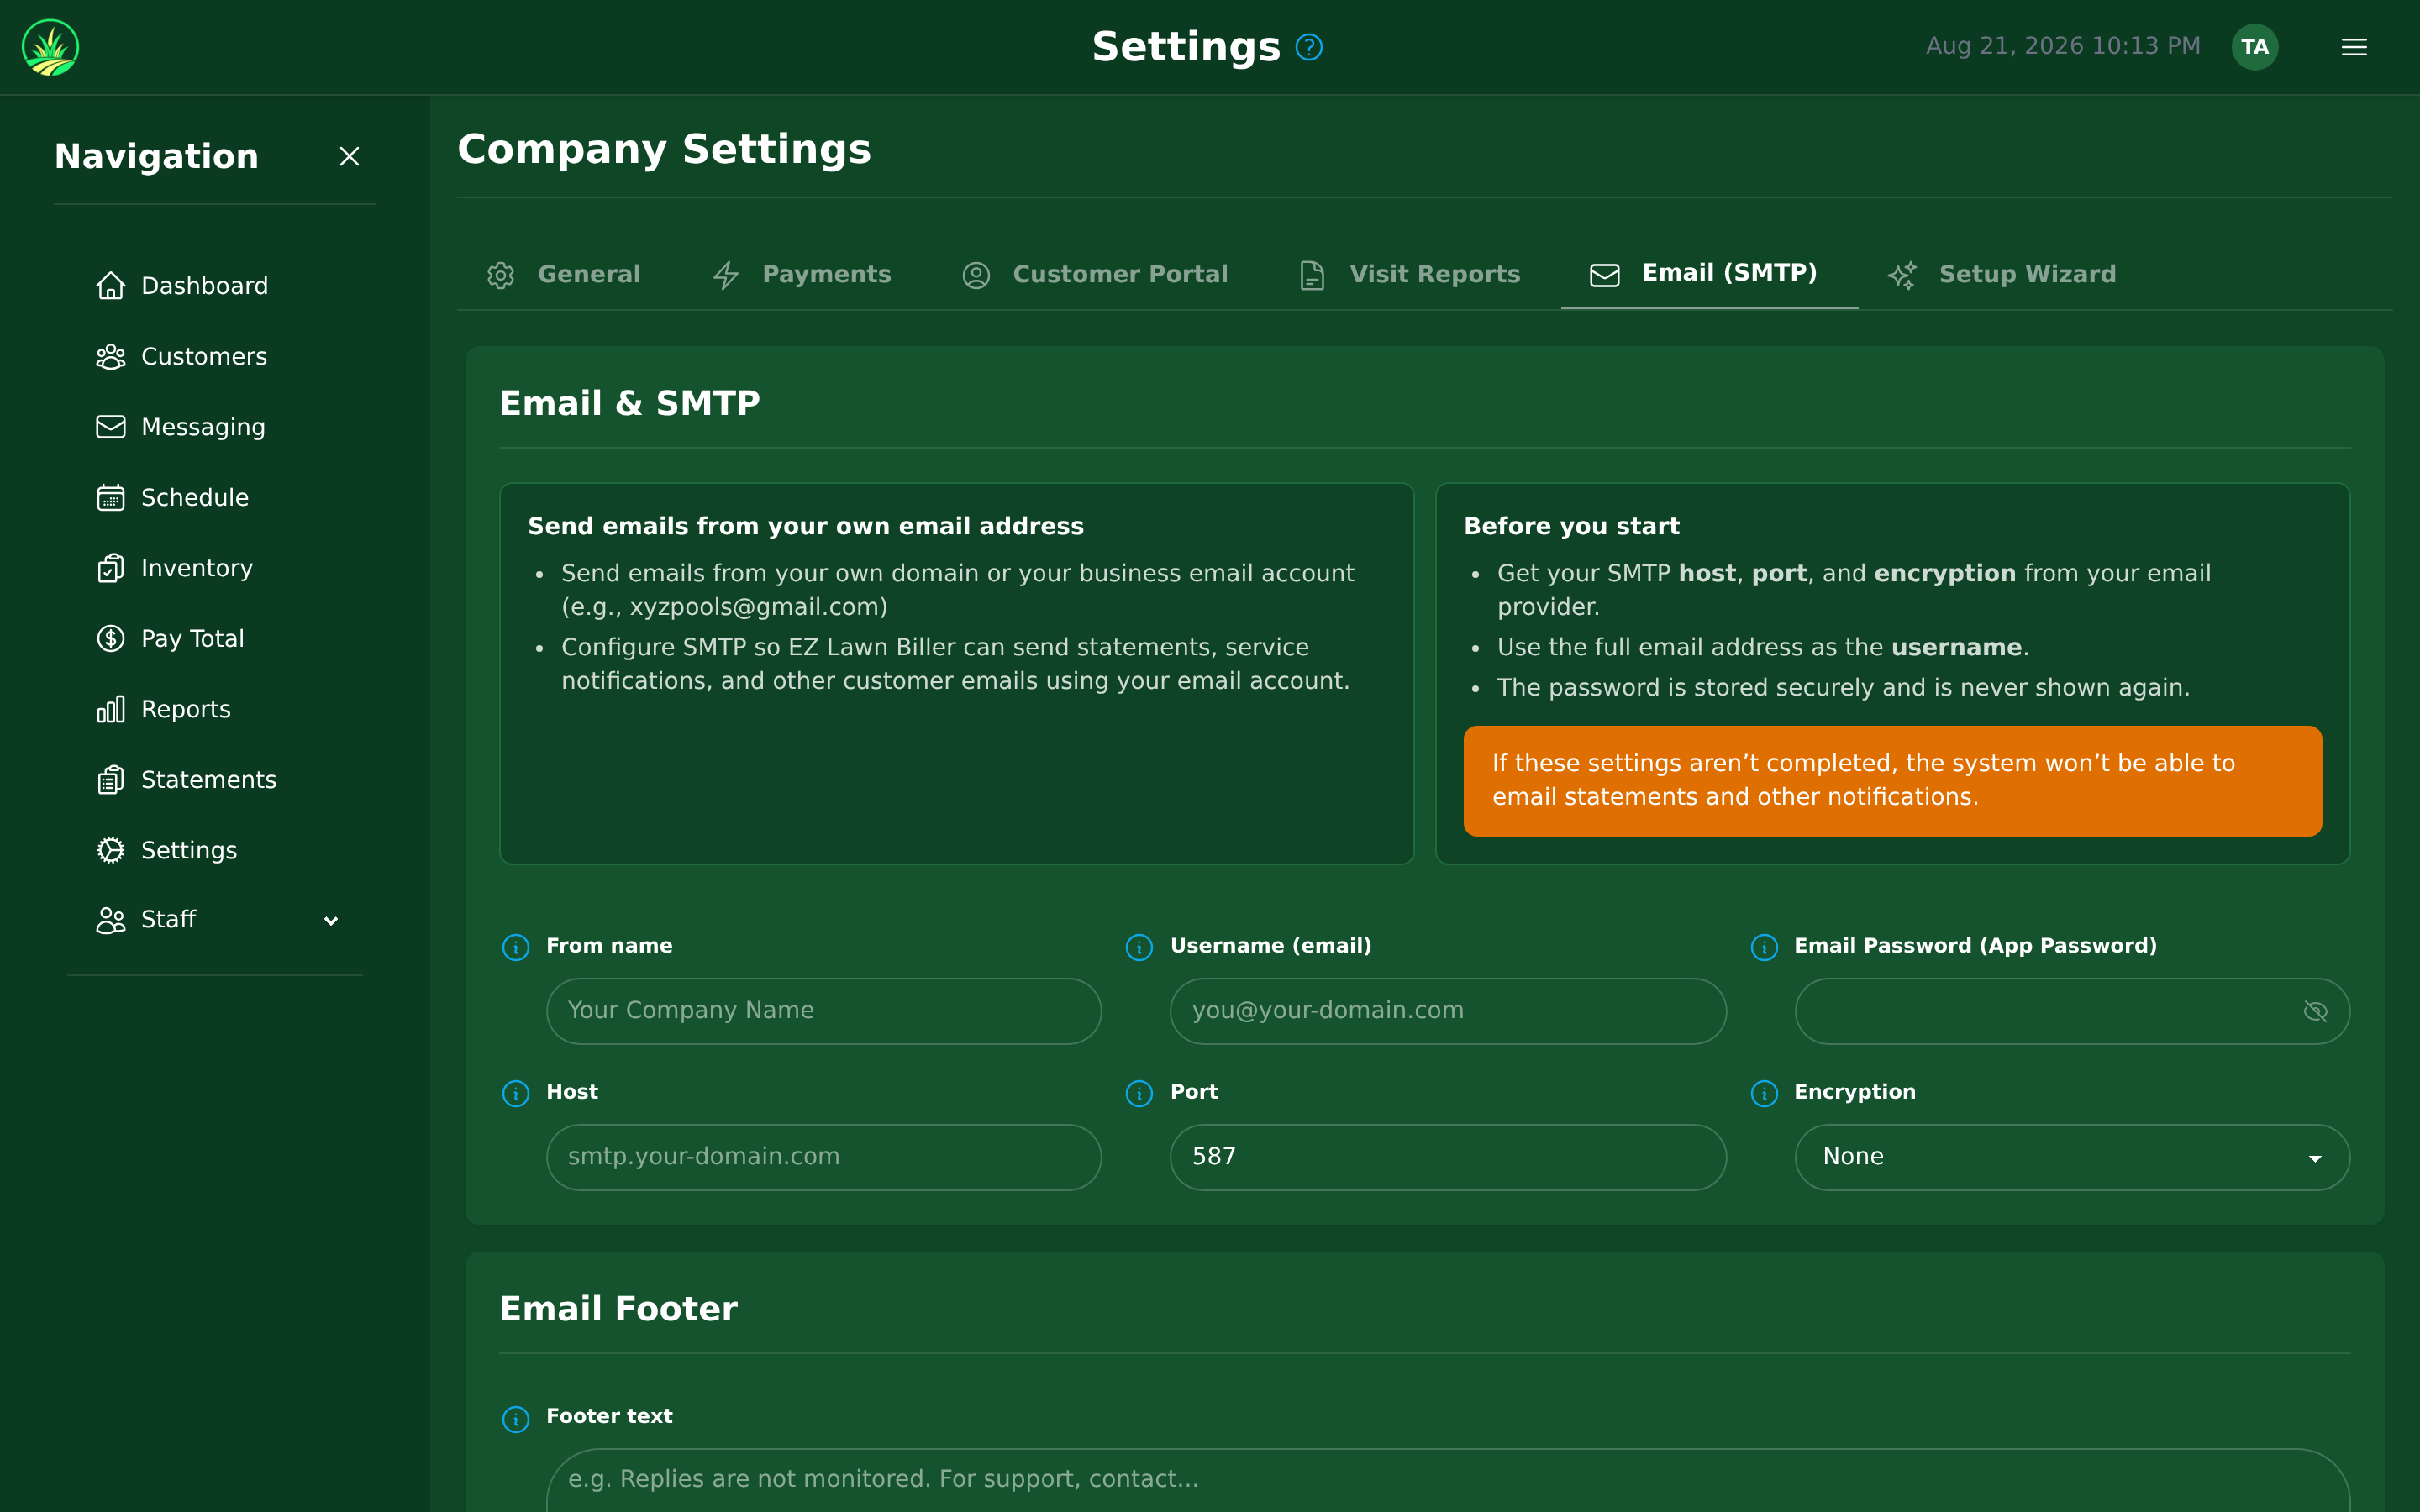Viewport: 2420px width, 1512px height.
Task: Click the Footer text info icon
Action: tap(515, 1418)
